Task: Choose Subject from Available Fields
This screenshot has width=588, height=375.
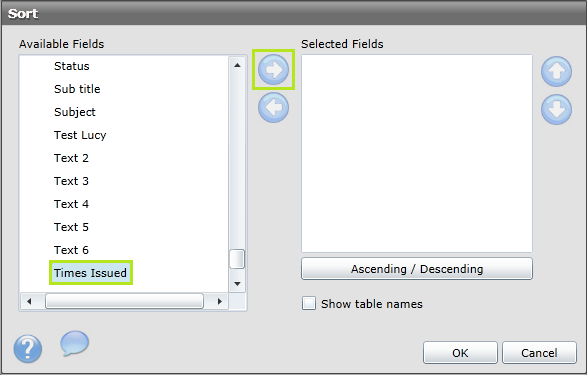Action: pos(75,112)
